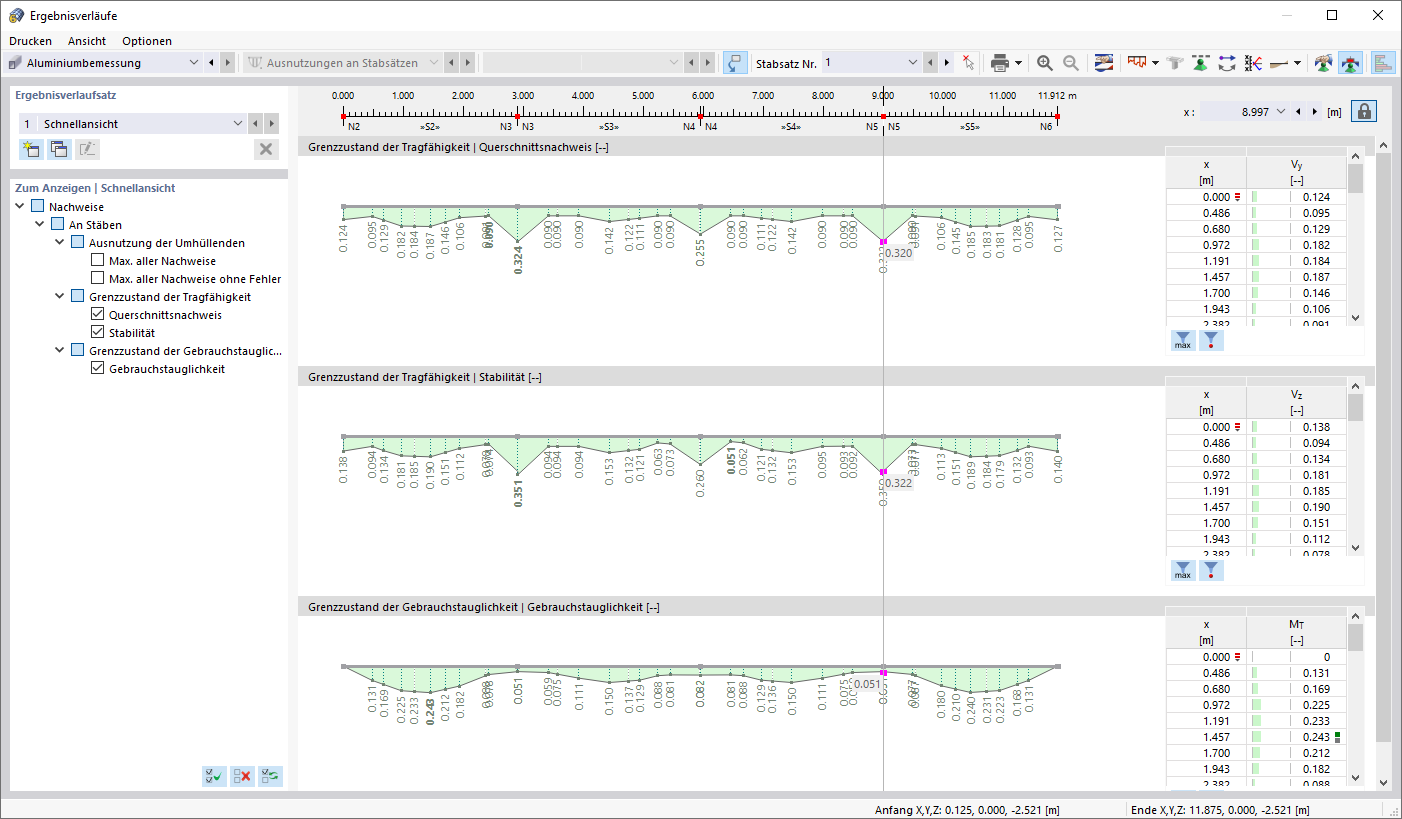Toggle the horizontal bar chart table icon
Image resolution: width=1402 pixels, height=819 pixels.
(1384, 63)
